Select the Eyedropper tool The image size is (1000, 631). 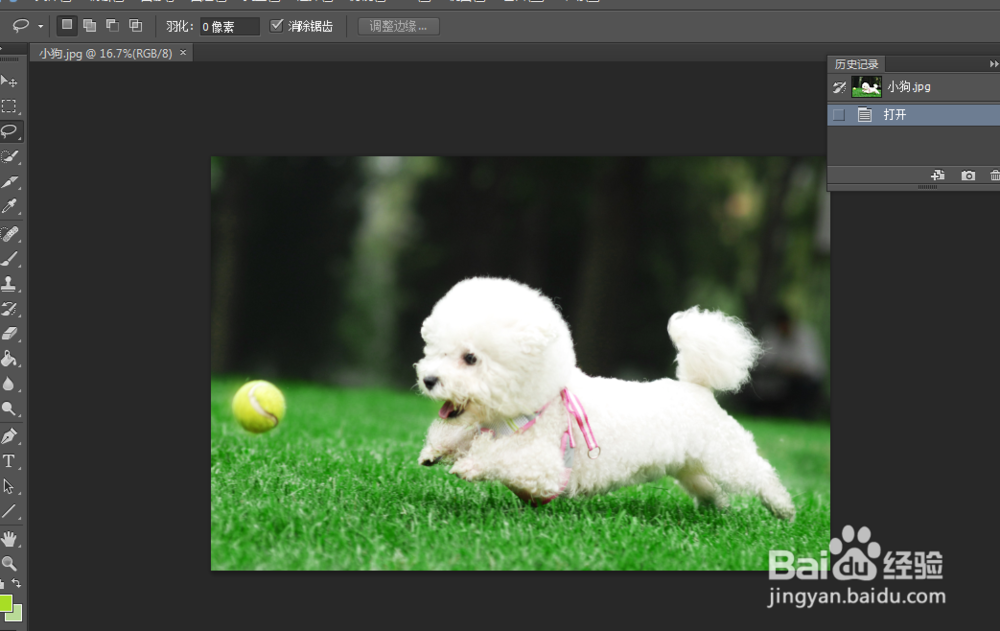click(x=10, y=207)
